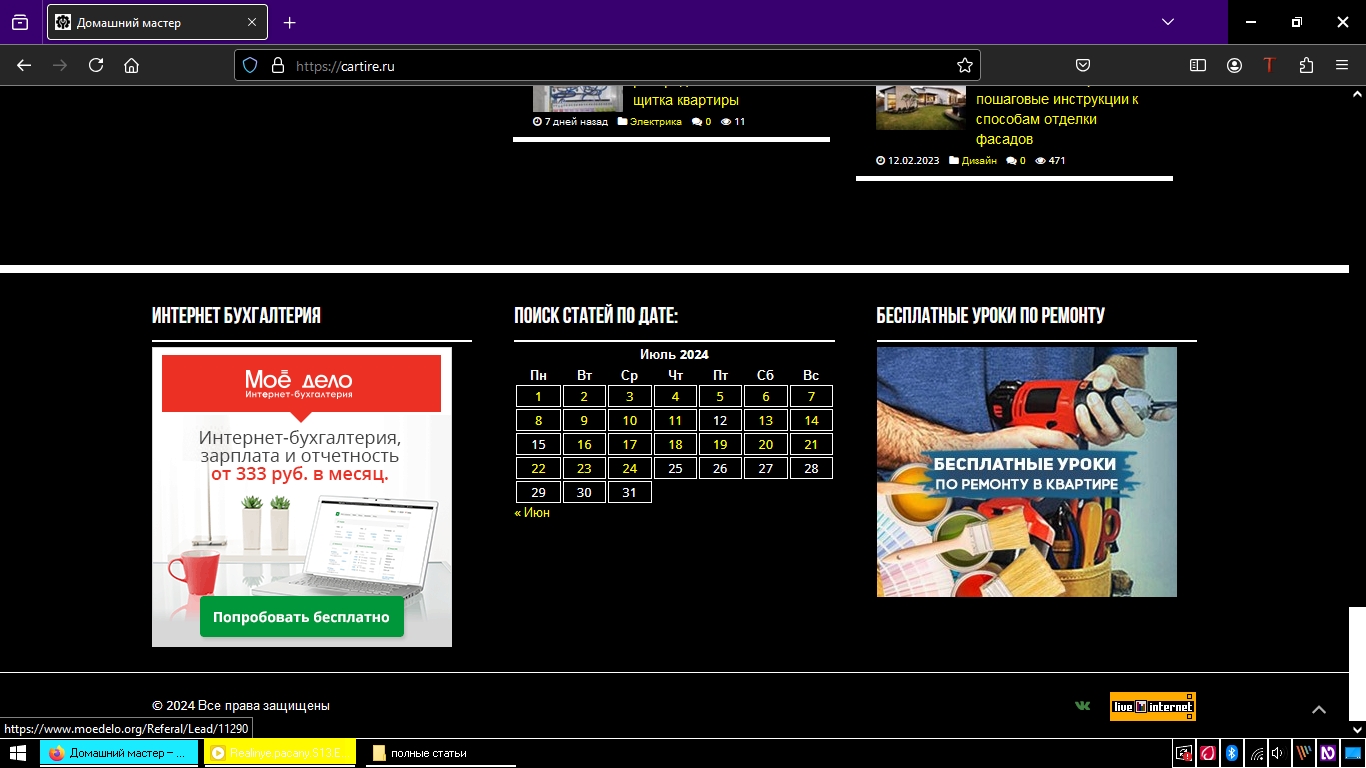Open the electrical panel article thumbnail
Image resolution: width=1366 pixels, height=768 pixels.
click(578, 98)
